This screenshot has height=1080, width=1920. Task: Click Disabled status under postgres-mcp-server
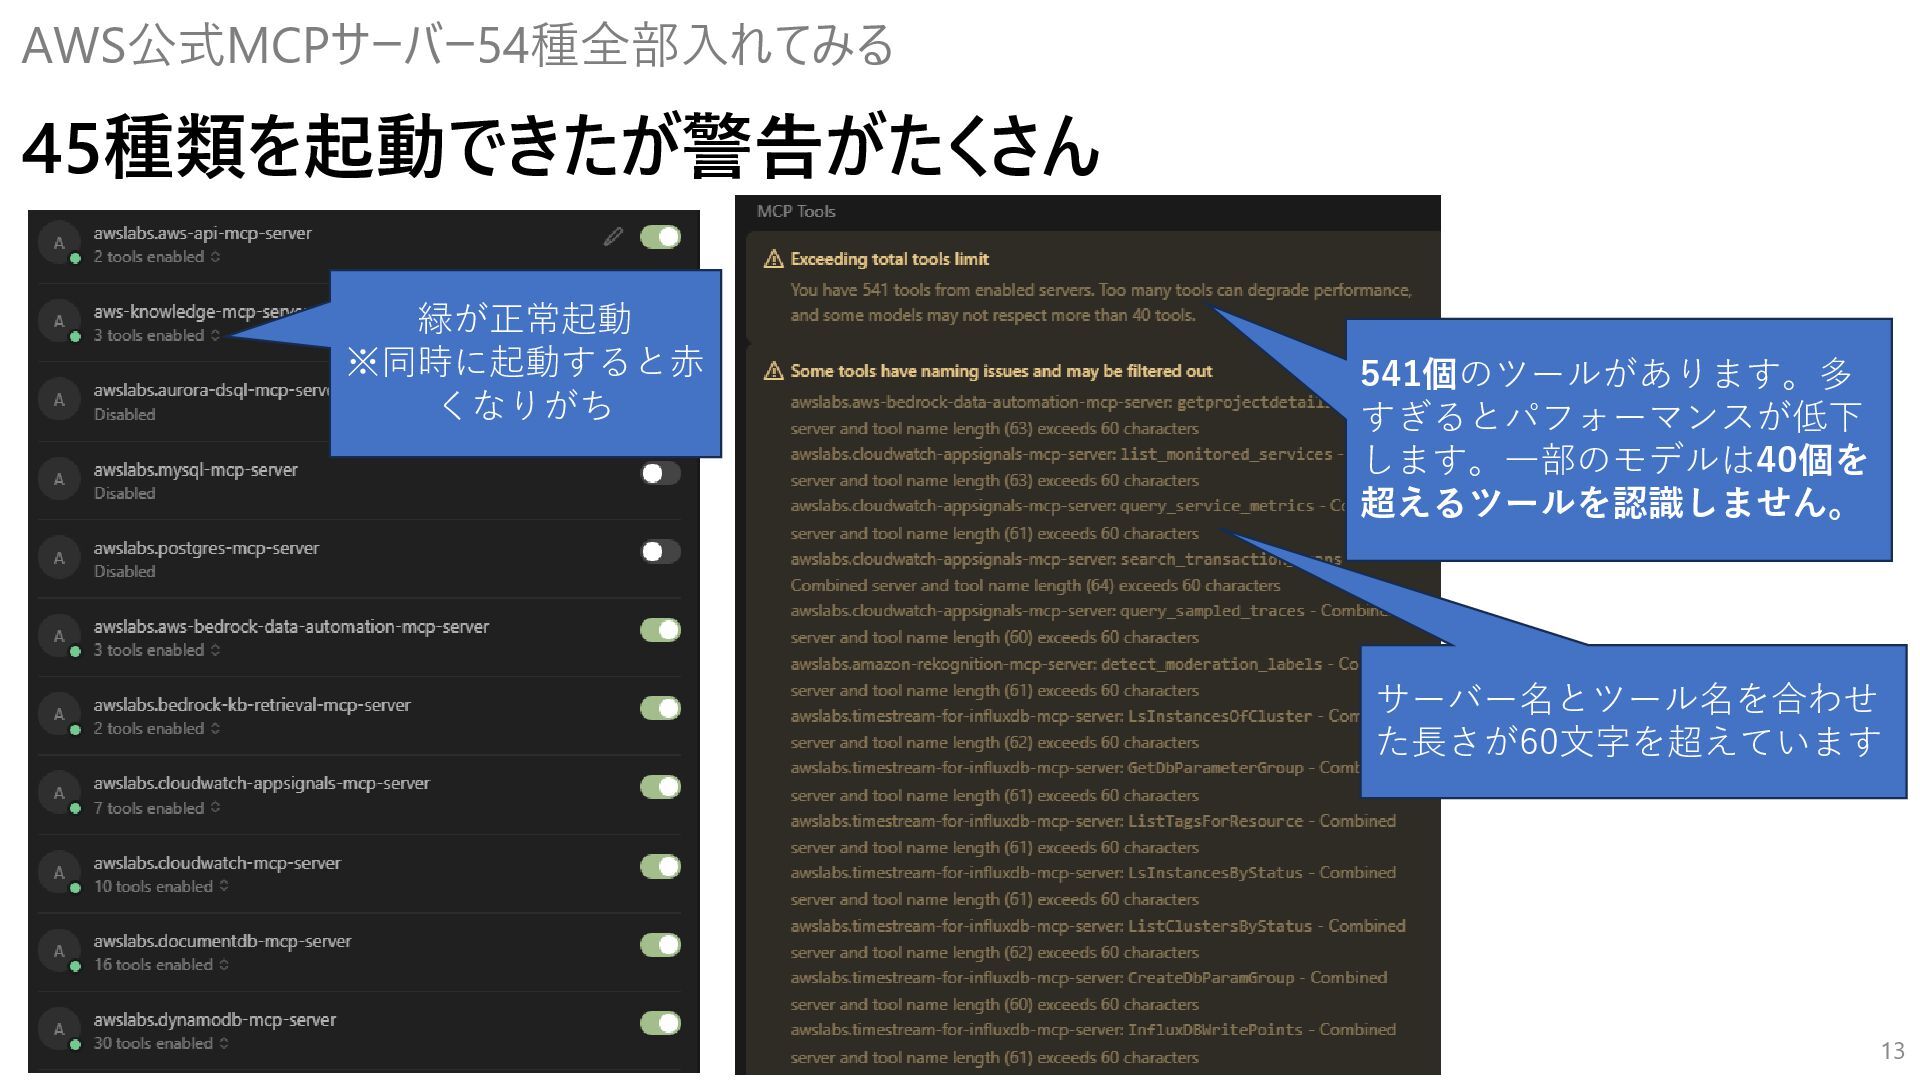(x=125, y=571)
